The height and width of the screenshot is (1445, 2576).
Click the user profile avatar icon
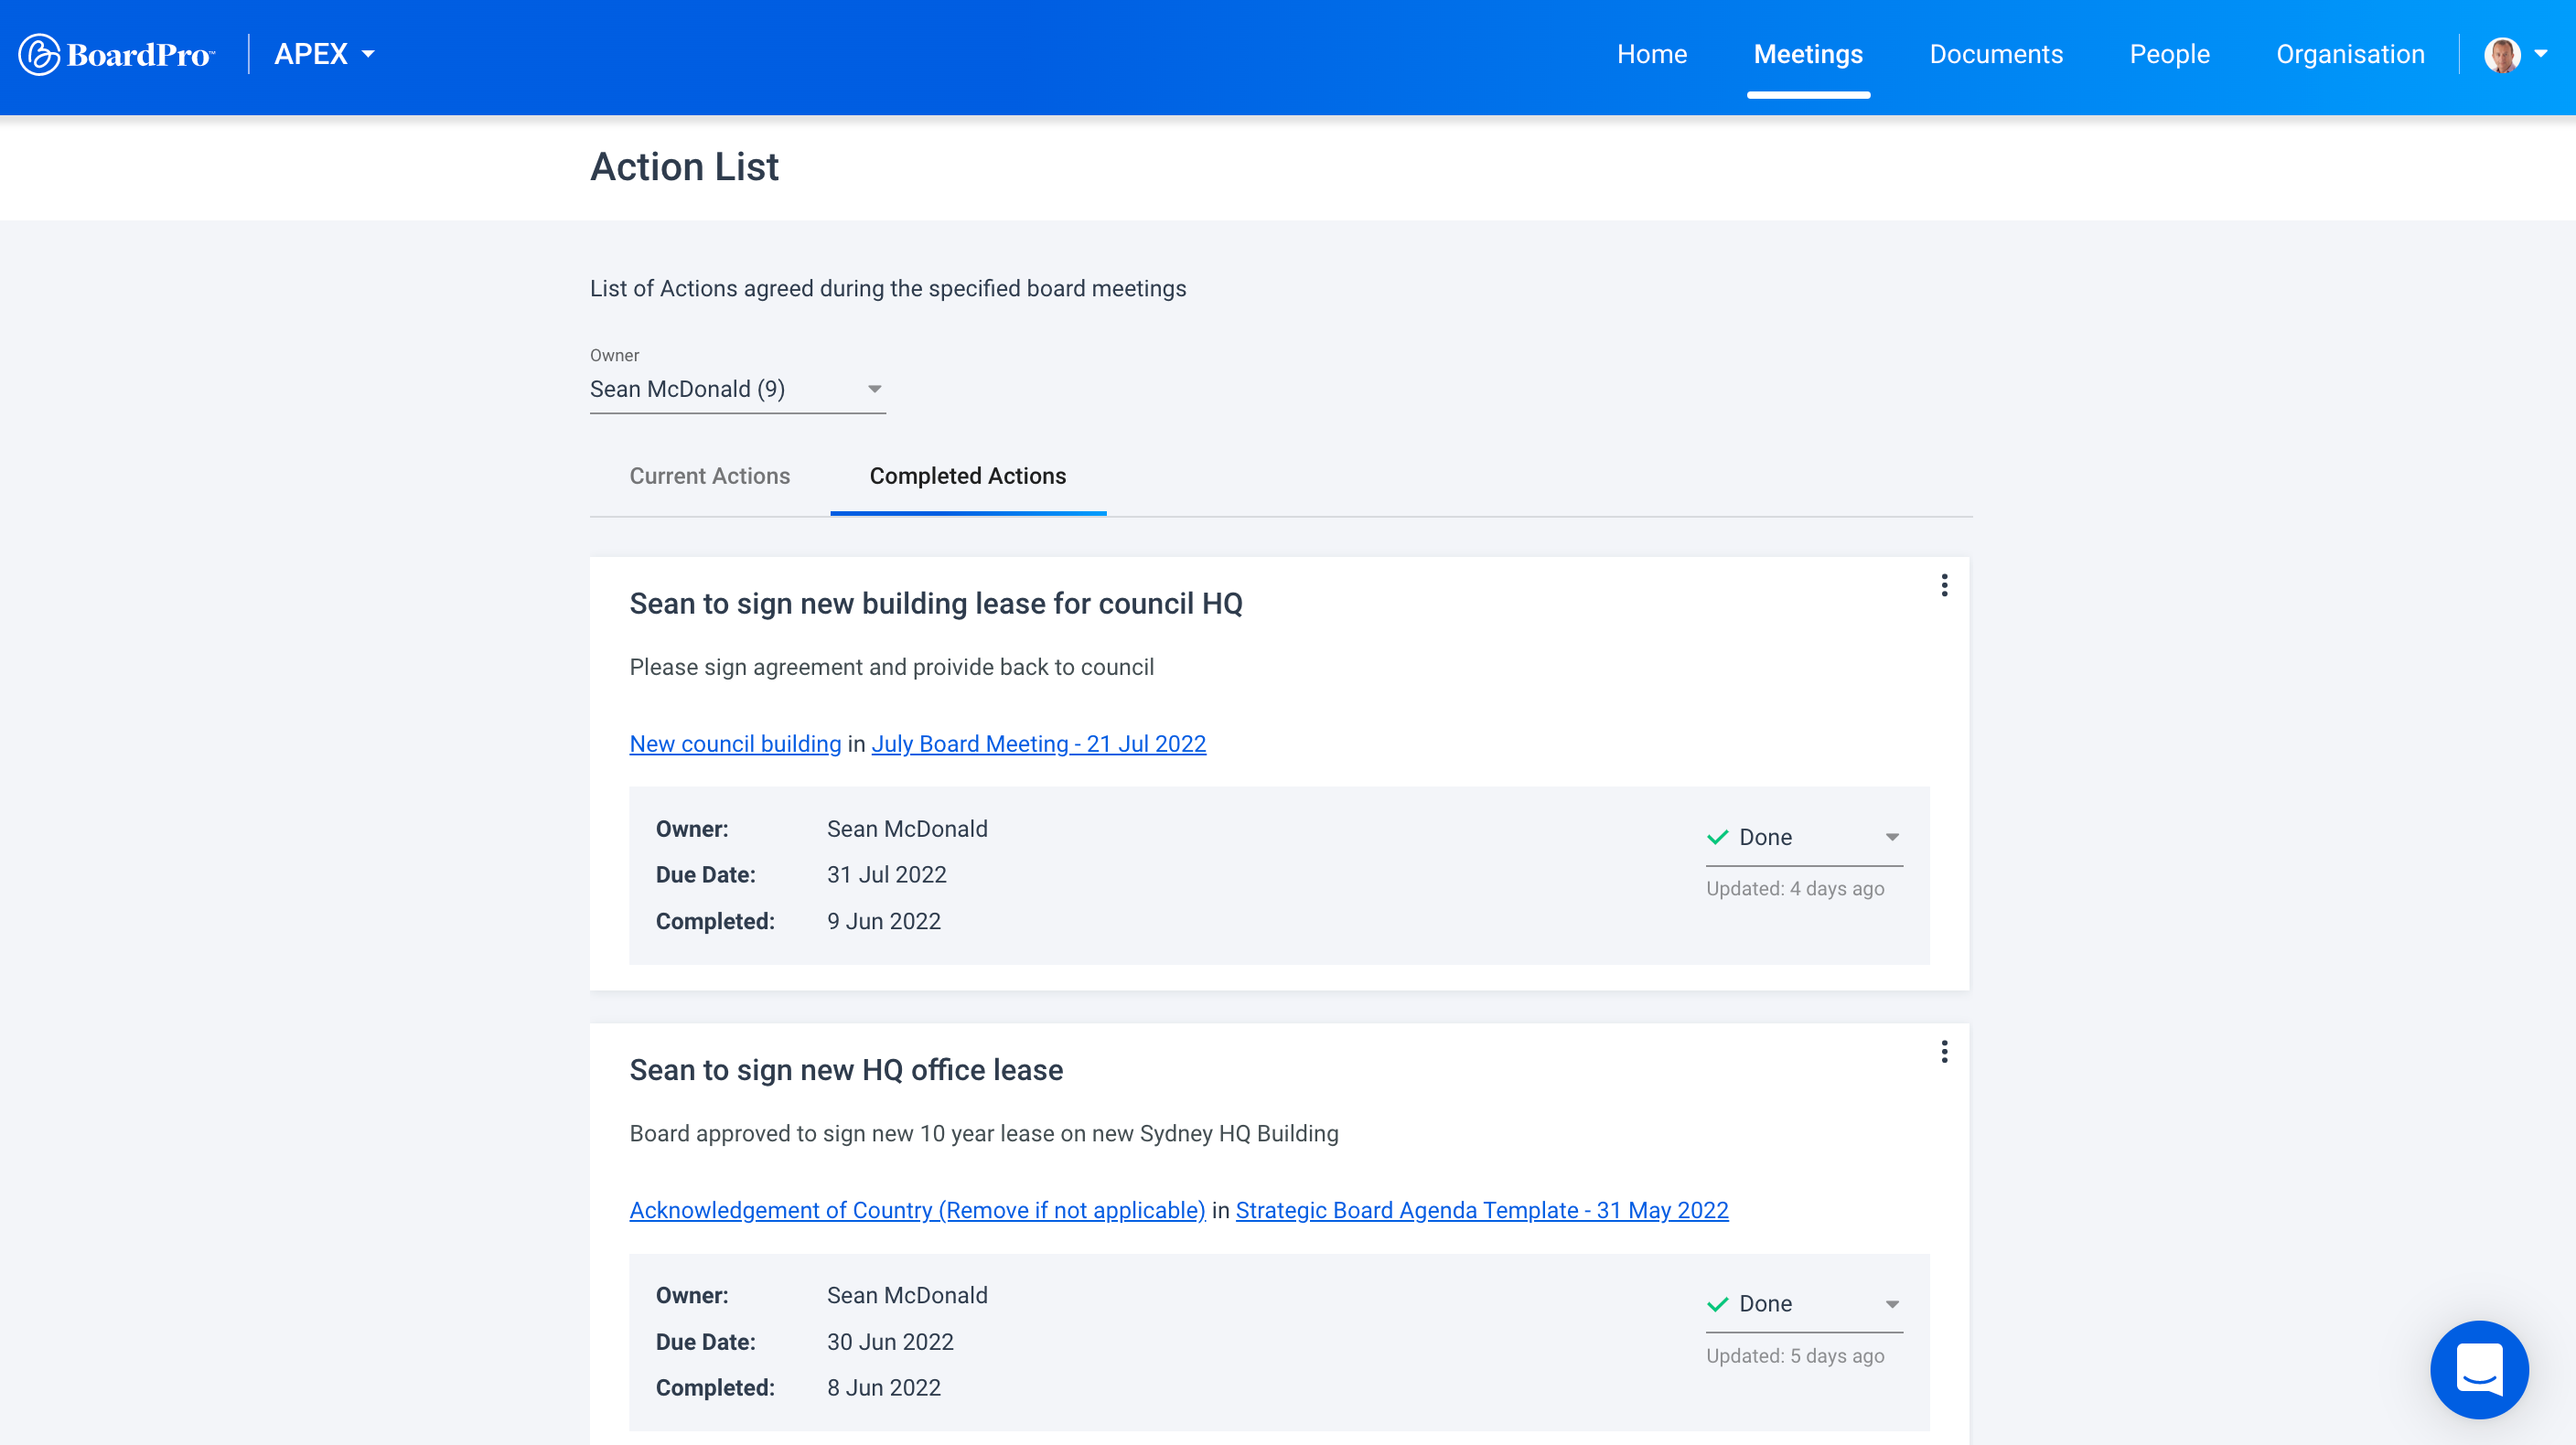[x=2502, y=55]
